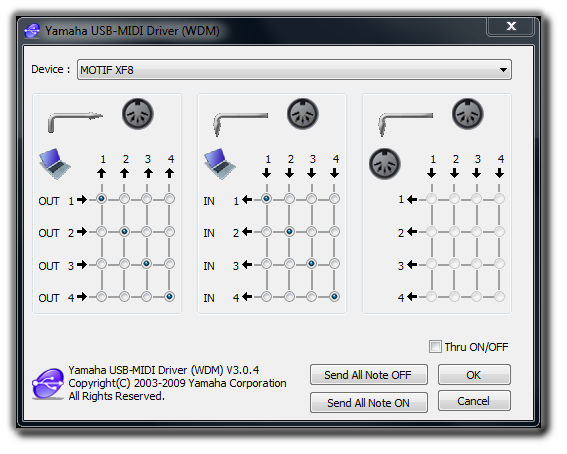The width and height of the screenshot is (567, 454).
Task: Click the cable icon in the Thru panel
Action: pos(405,124)
